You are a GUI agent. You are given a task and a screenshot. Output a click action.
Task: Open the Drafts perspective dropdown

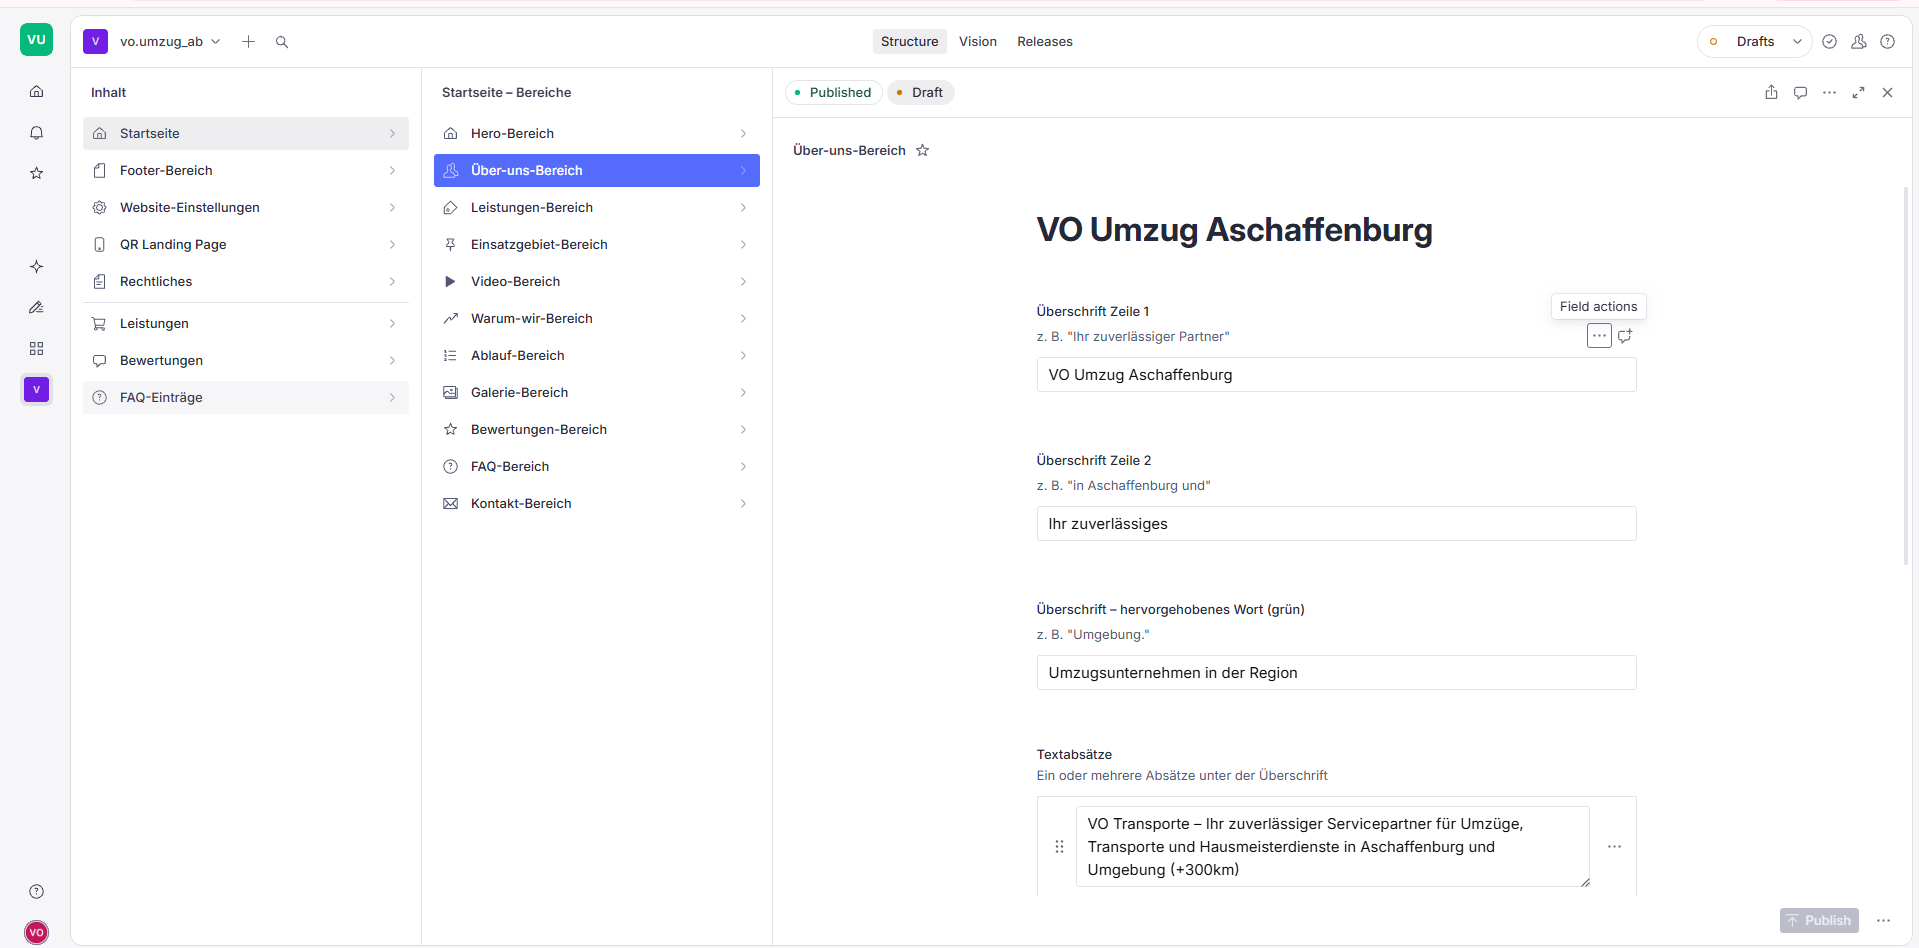[x=1755, y=42]
